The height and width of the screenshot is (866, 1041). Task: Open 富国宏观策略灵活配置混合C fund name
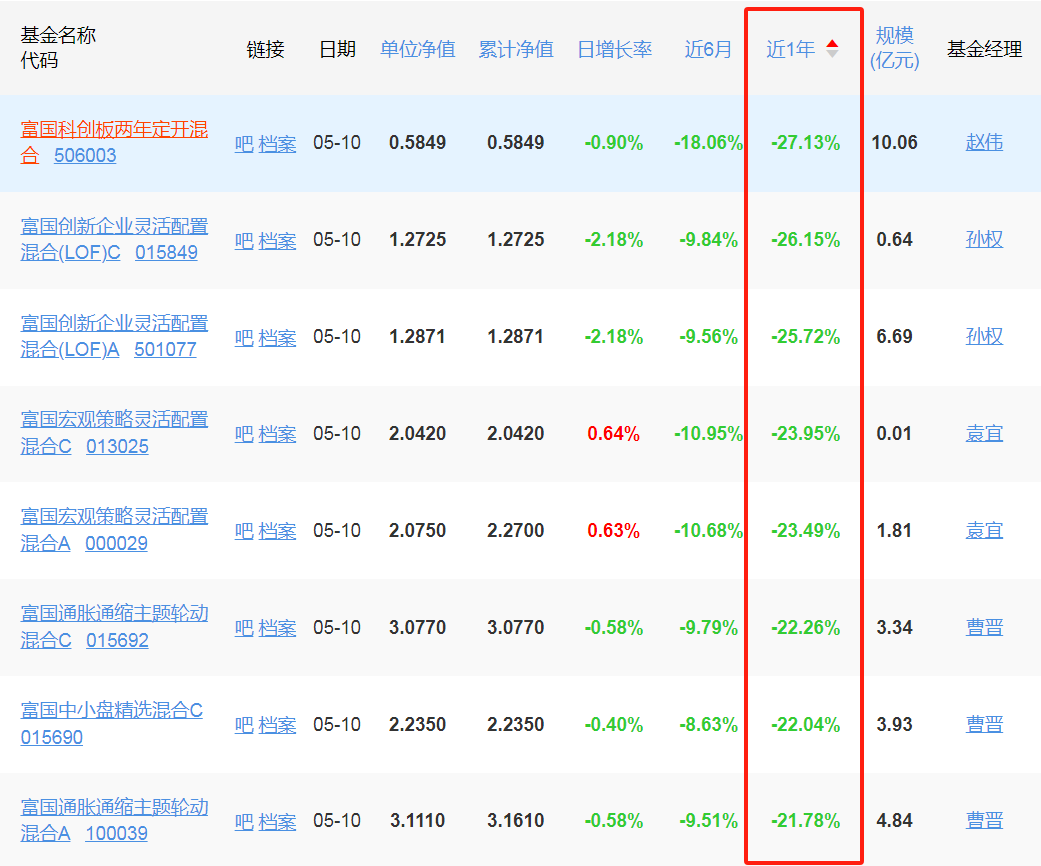coord(114,432)
